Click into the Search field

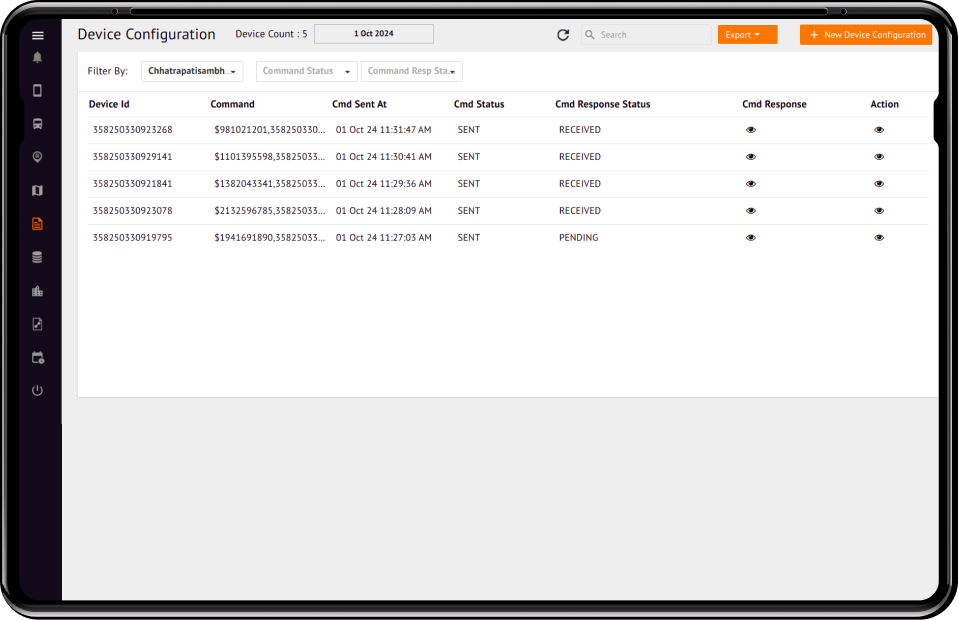652,35
